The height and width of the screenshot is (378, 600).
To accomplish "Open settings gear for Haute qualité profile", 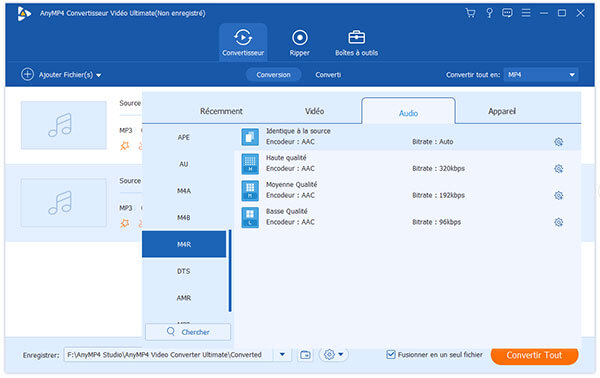I will point(558,169).
